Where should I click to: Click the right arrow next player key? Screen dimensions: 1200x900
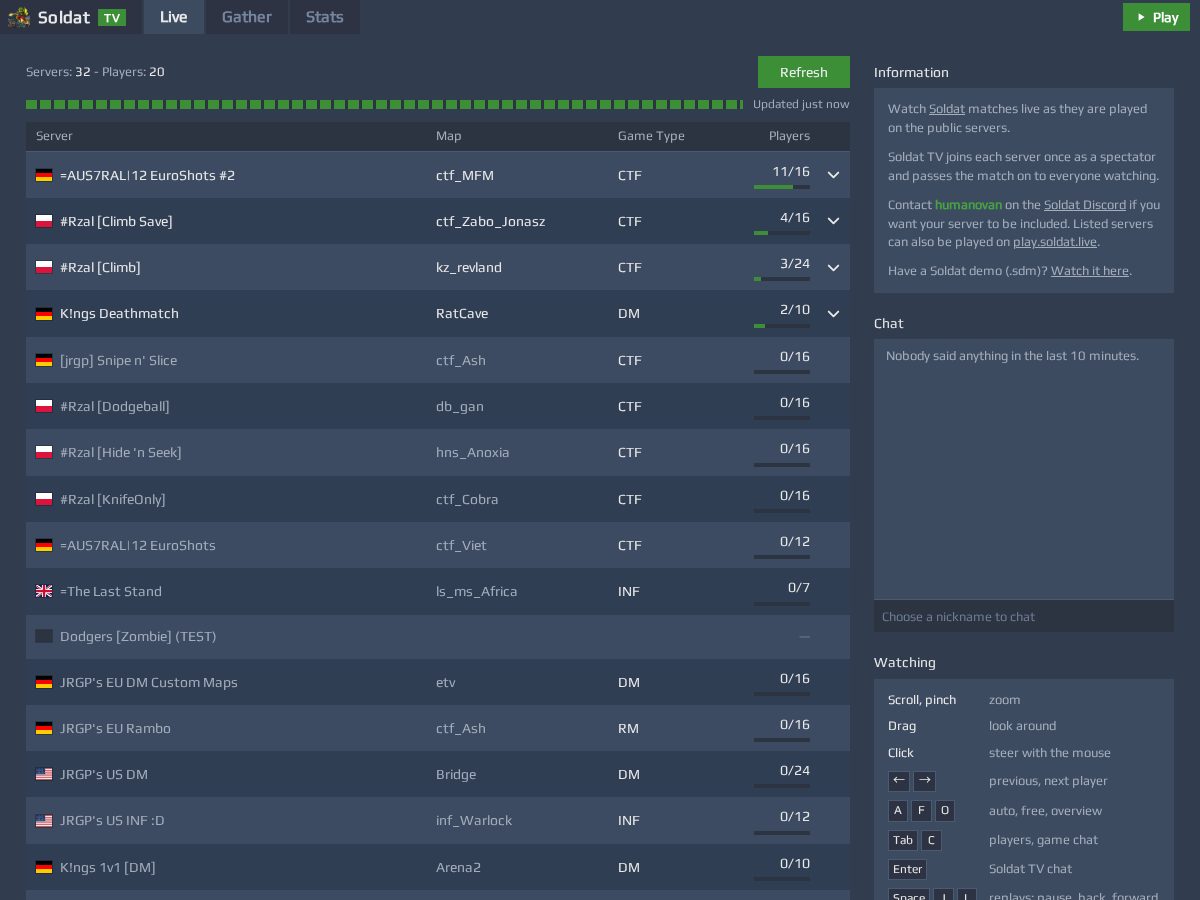click(925, 781)
